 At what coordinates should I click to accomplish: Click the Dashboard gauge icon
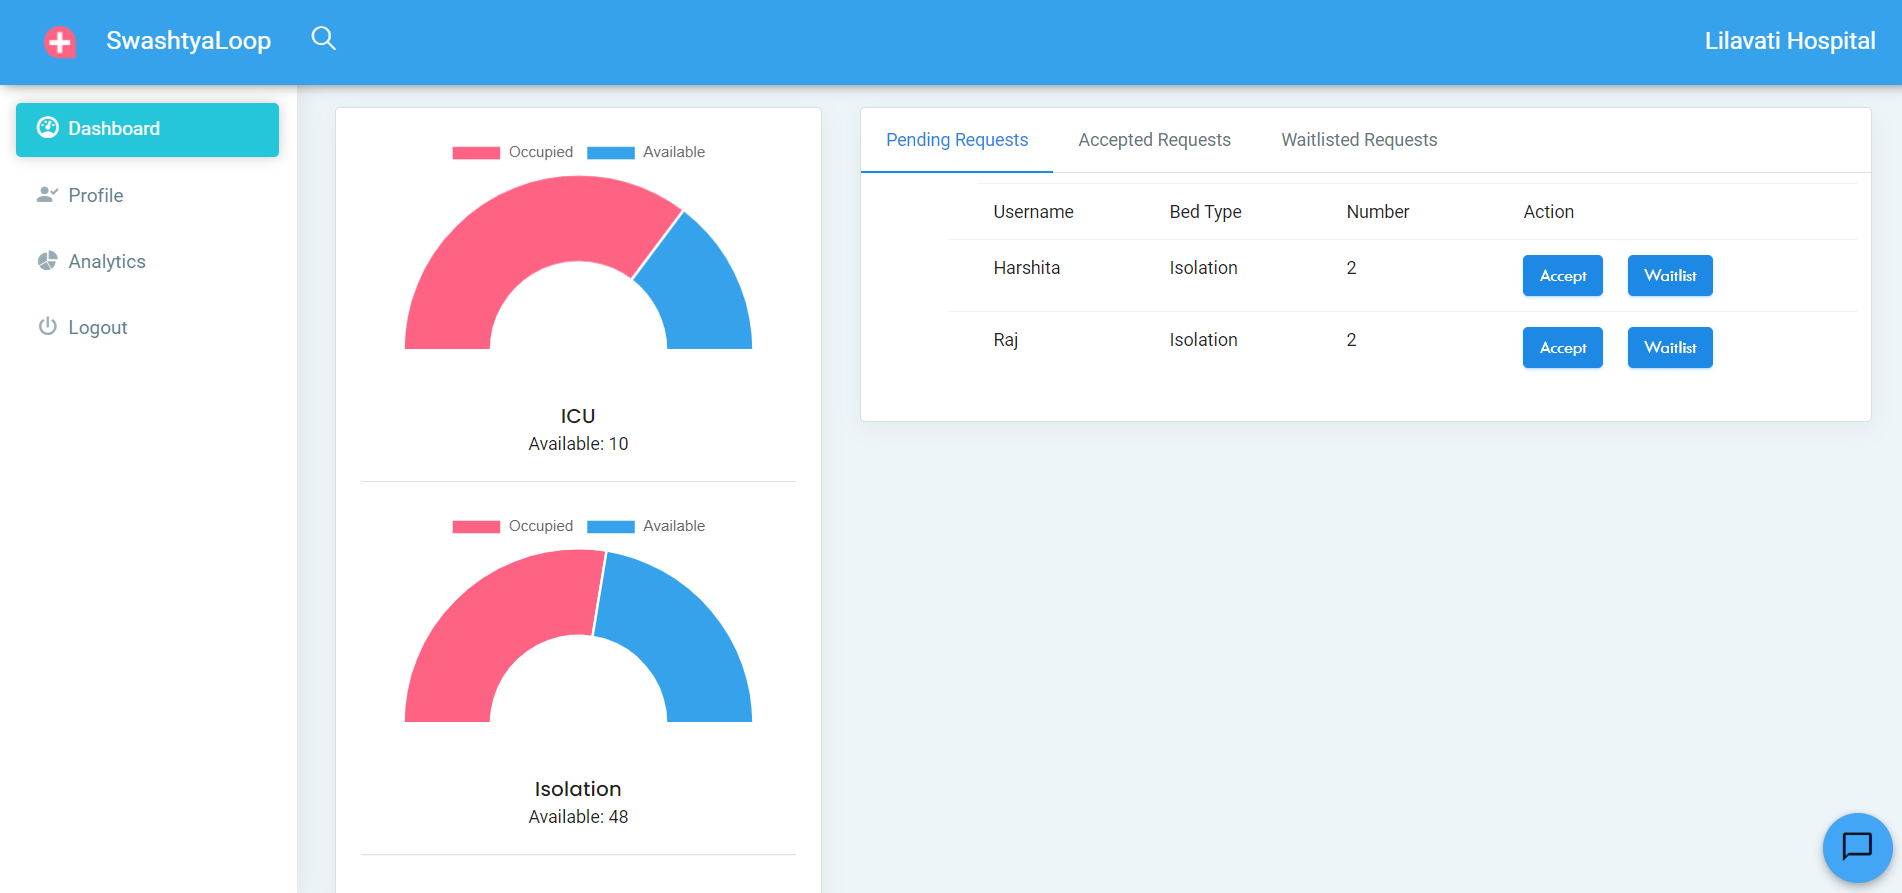[x=47, y=127]
